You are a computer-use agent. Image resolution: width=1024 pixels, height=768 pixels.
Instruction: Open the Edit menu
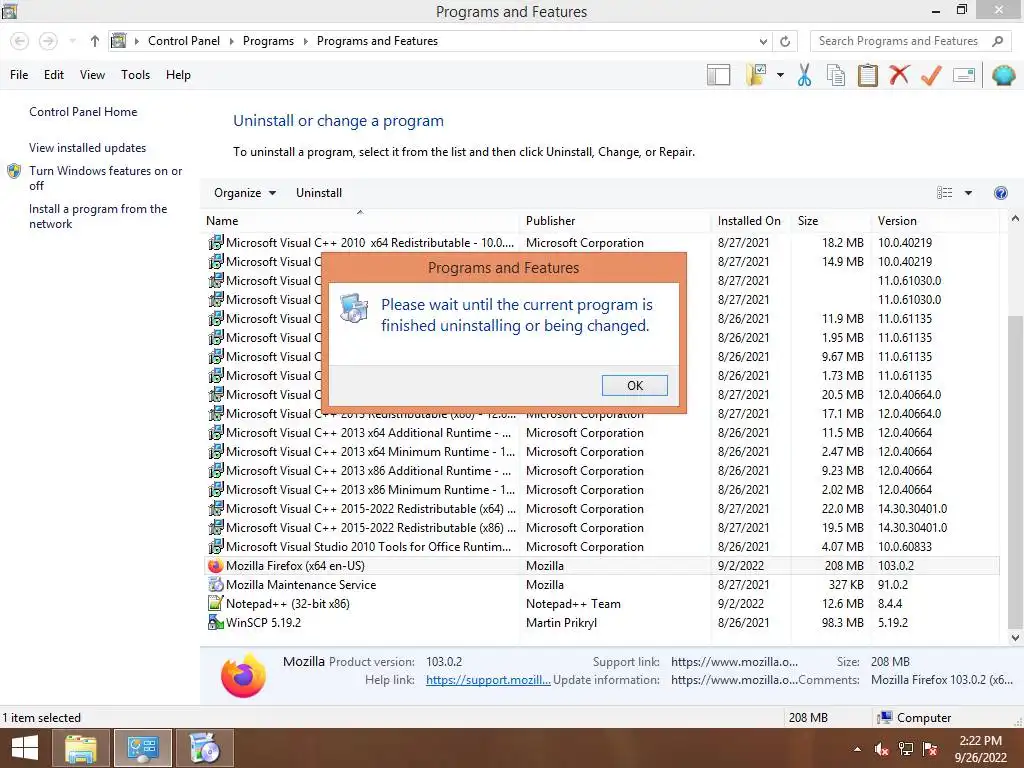[x=54, y=75]
